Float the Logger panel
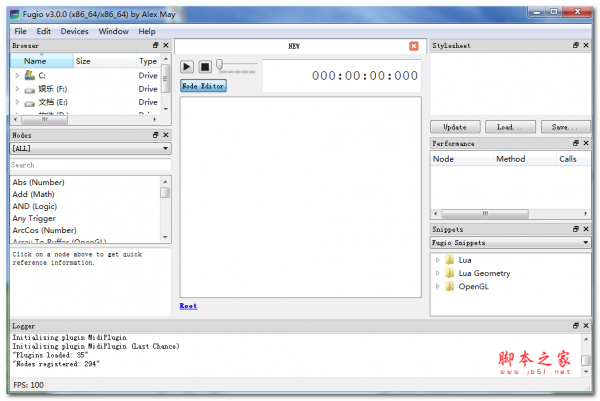 tap(576, 326)
